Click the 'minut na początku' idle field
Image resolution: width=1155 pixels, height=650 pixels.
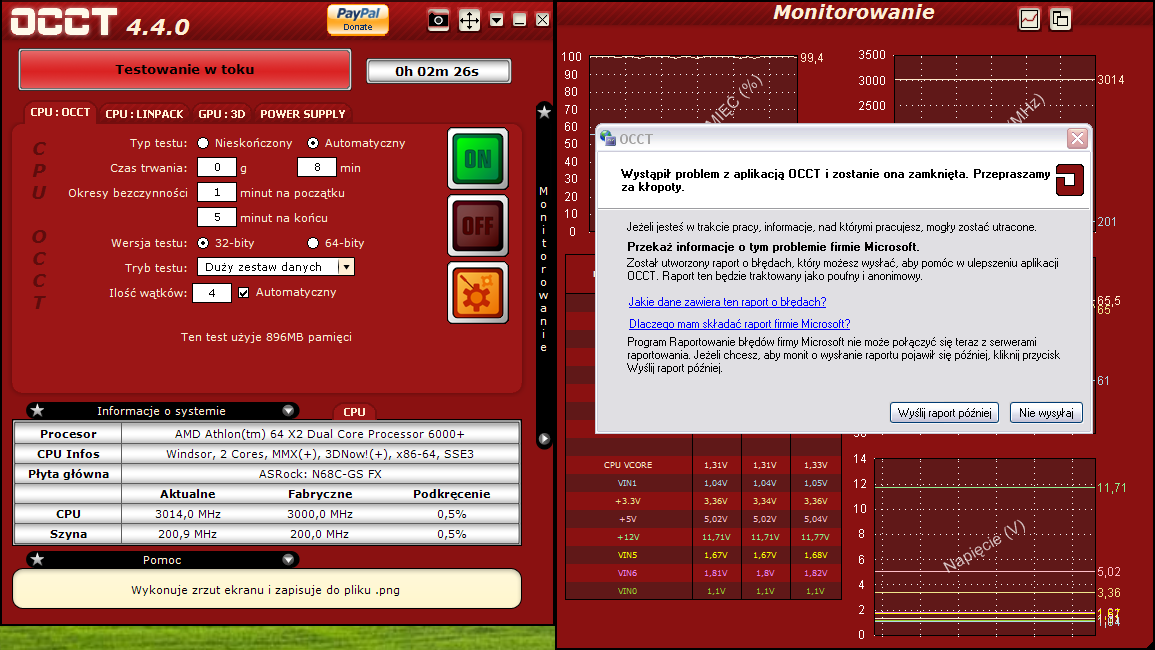(217, 192)
